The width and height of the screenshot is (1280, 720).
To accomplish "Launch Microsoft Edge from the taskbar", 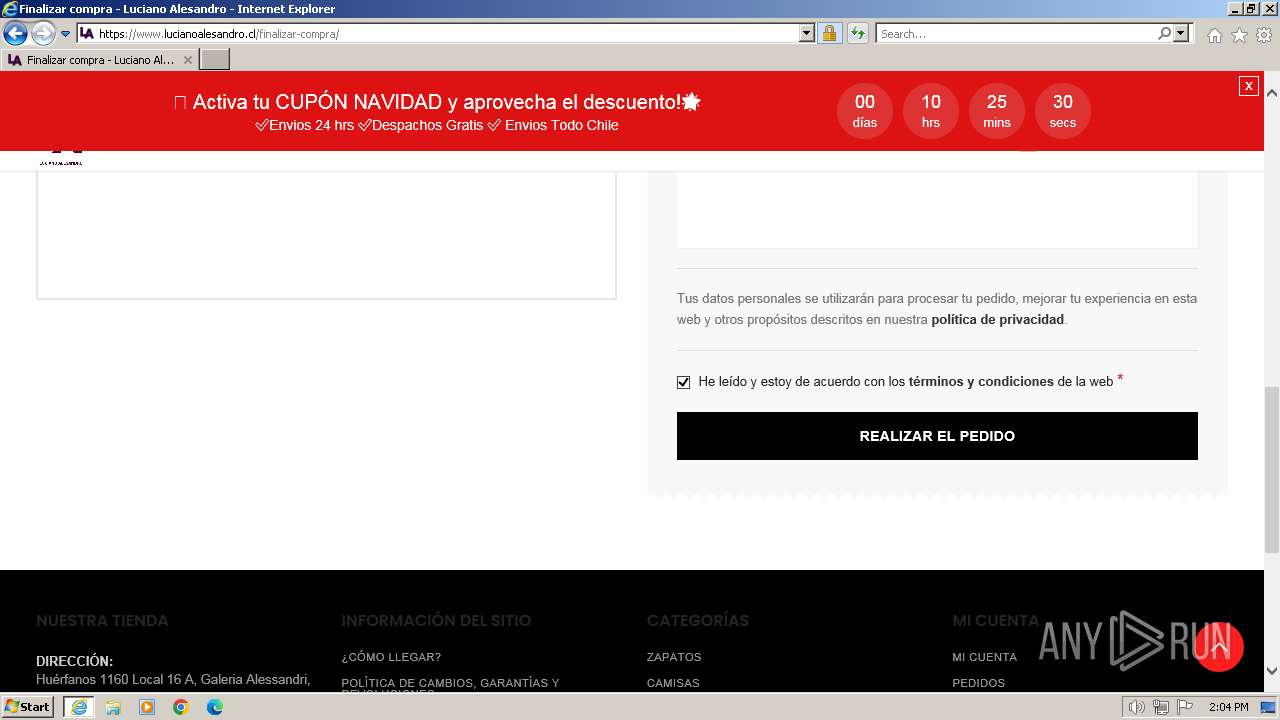I will pyautogui.click(x=215, y=707).
